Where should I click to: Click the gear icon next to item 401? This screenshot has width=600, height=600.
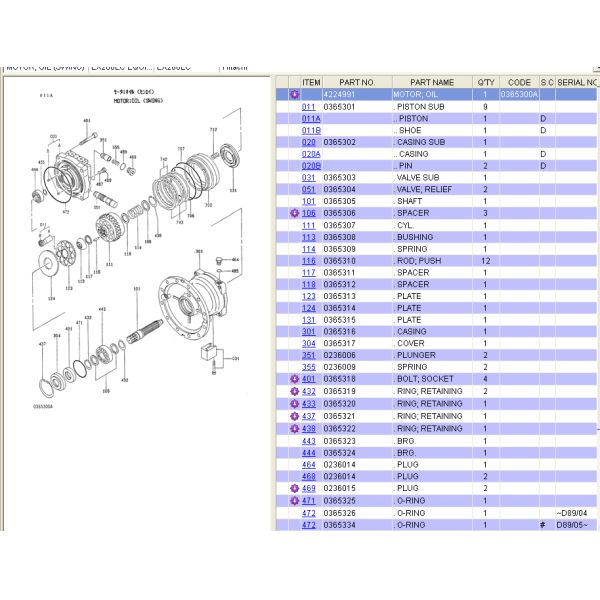[294, 380]
